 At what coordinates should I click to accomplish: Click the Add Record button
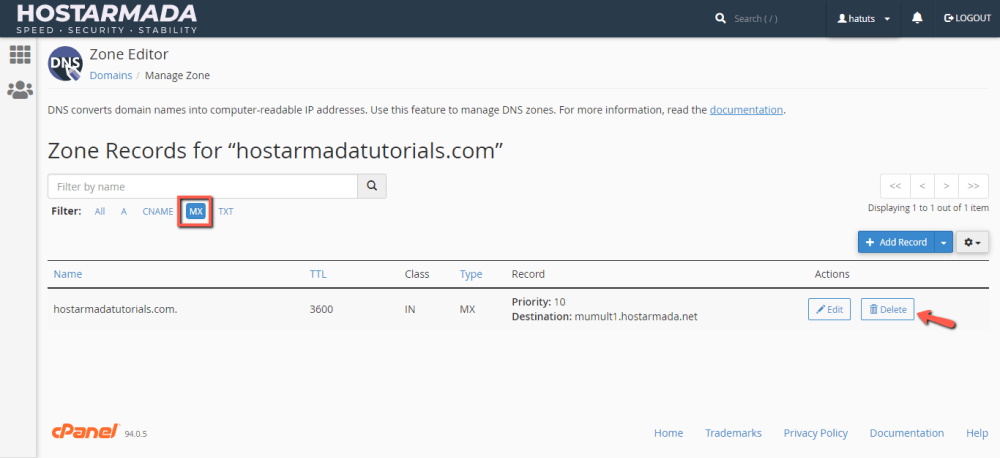[x=896, y=242]
